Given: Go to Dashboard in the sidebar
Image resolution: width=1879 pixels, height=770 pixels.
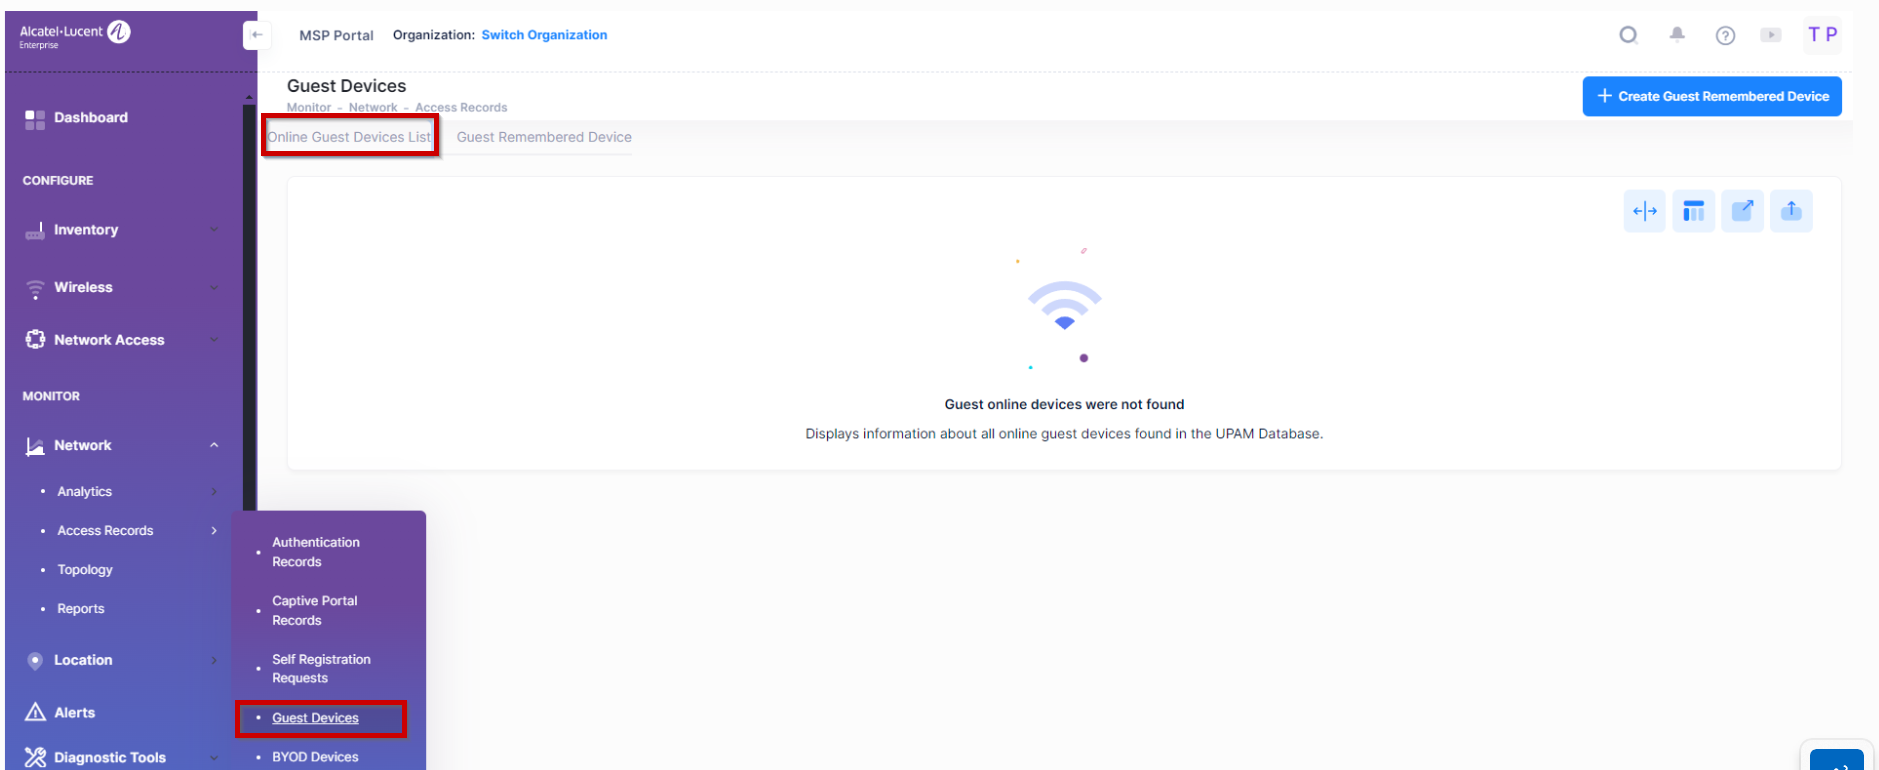Looking at the screenshot, I should pos(90,118).
